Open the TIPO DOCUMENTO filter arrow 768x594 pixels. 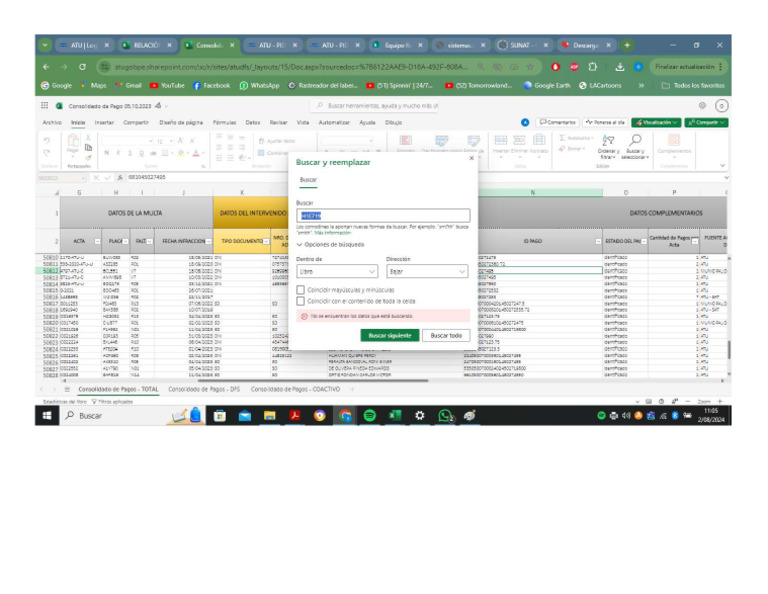coord(266,241)
